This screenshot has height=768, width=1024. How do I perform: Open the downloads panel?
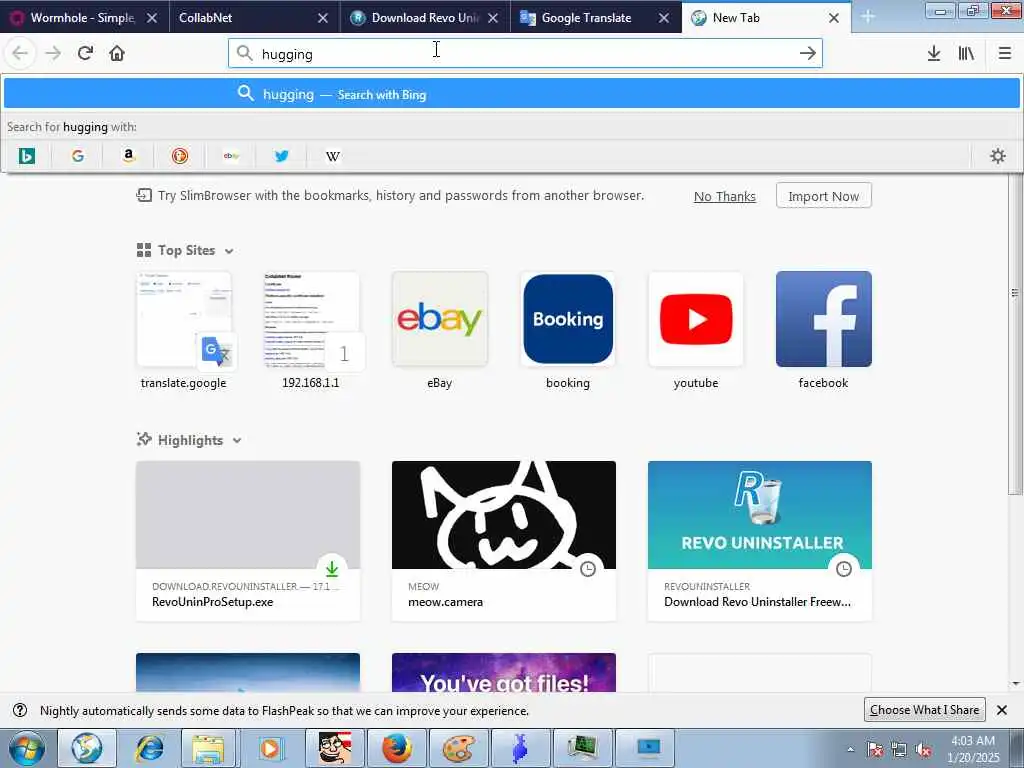coord(934,53)
